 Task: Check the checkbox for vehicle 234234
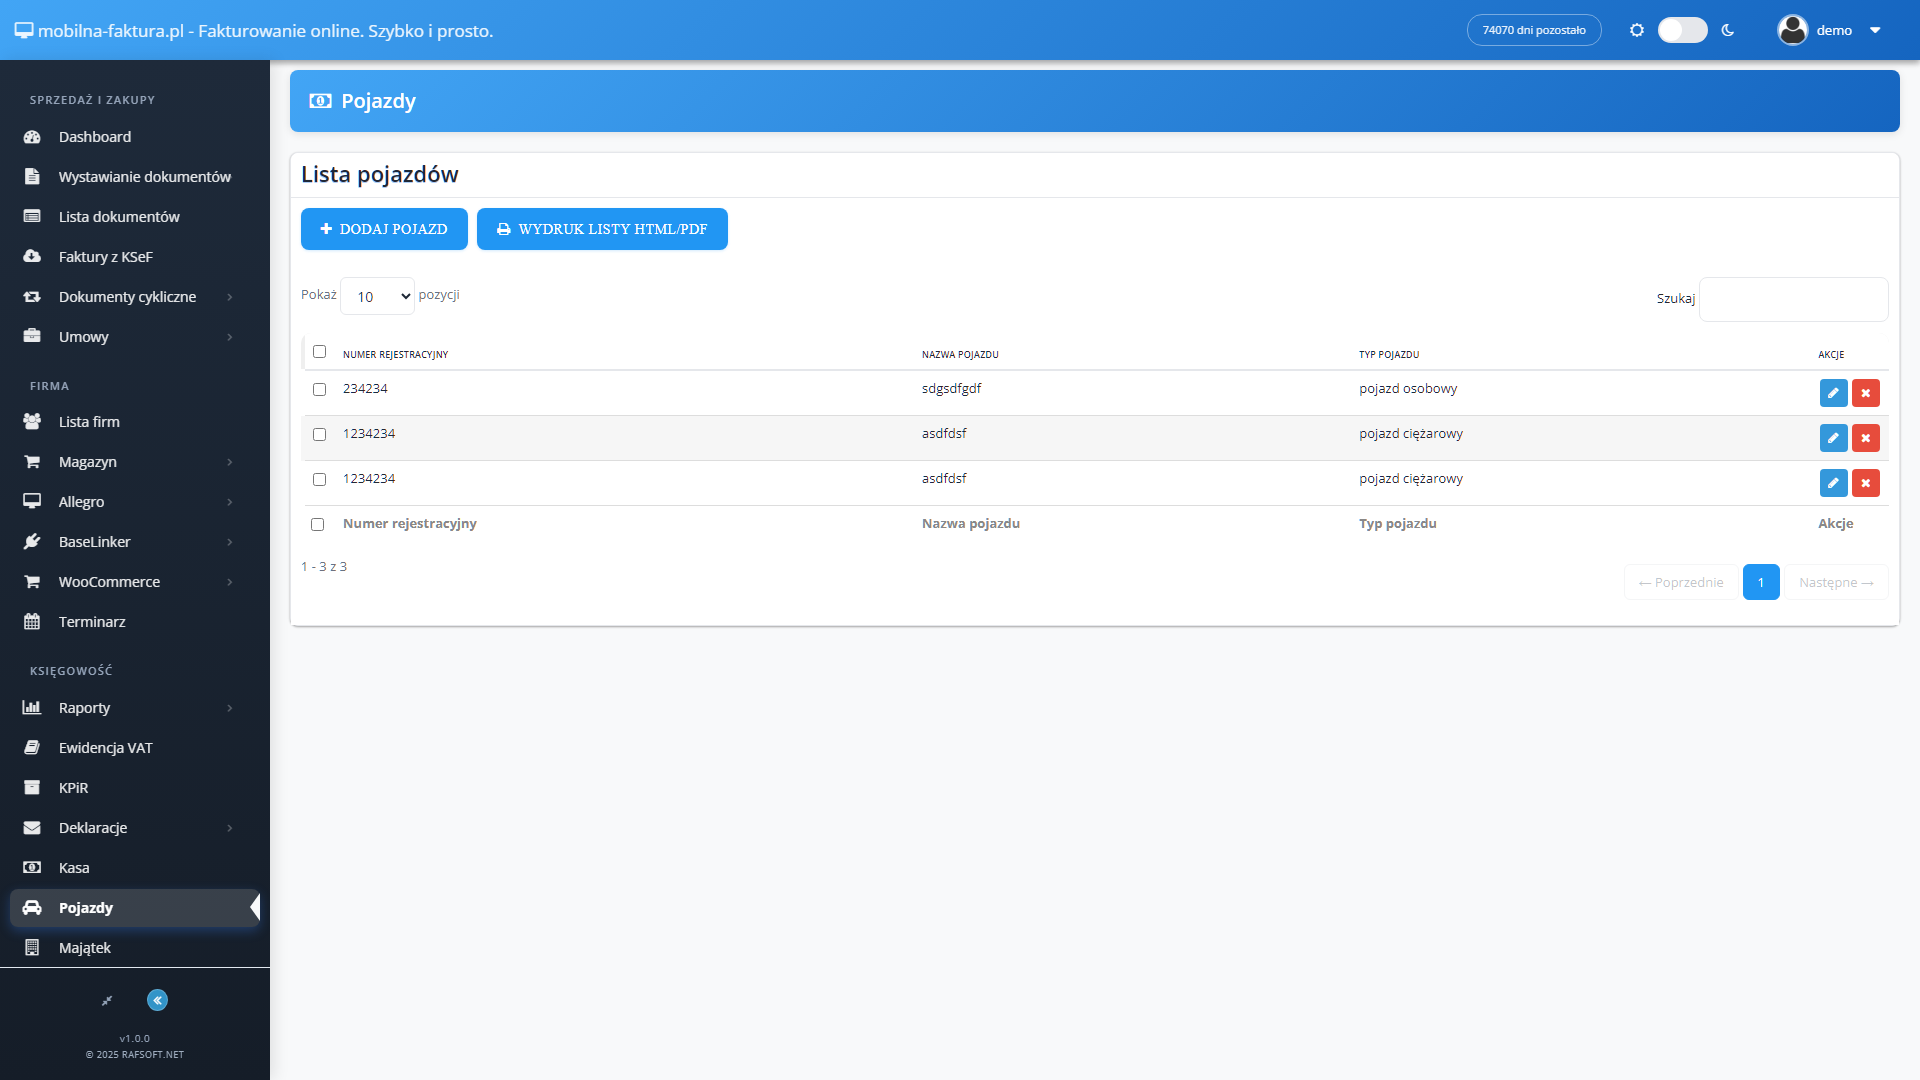(x=319, y=390)
